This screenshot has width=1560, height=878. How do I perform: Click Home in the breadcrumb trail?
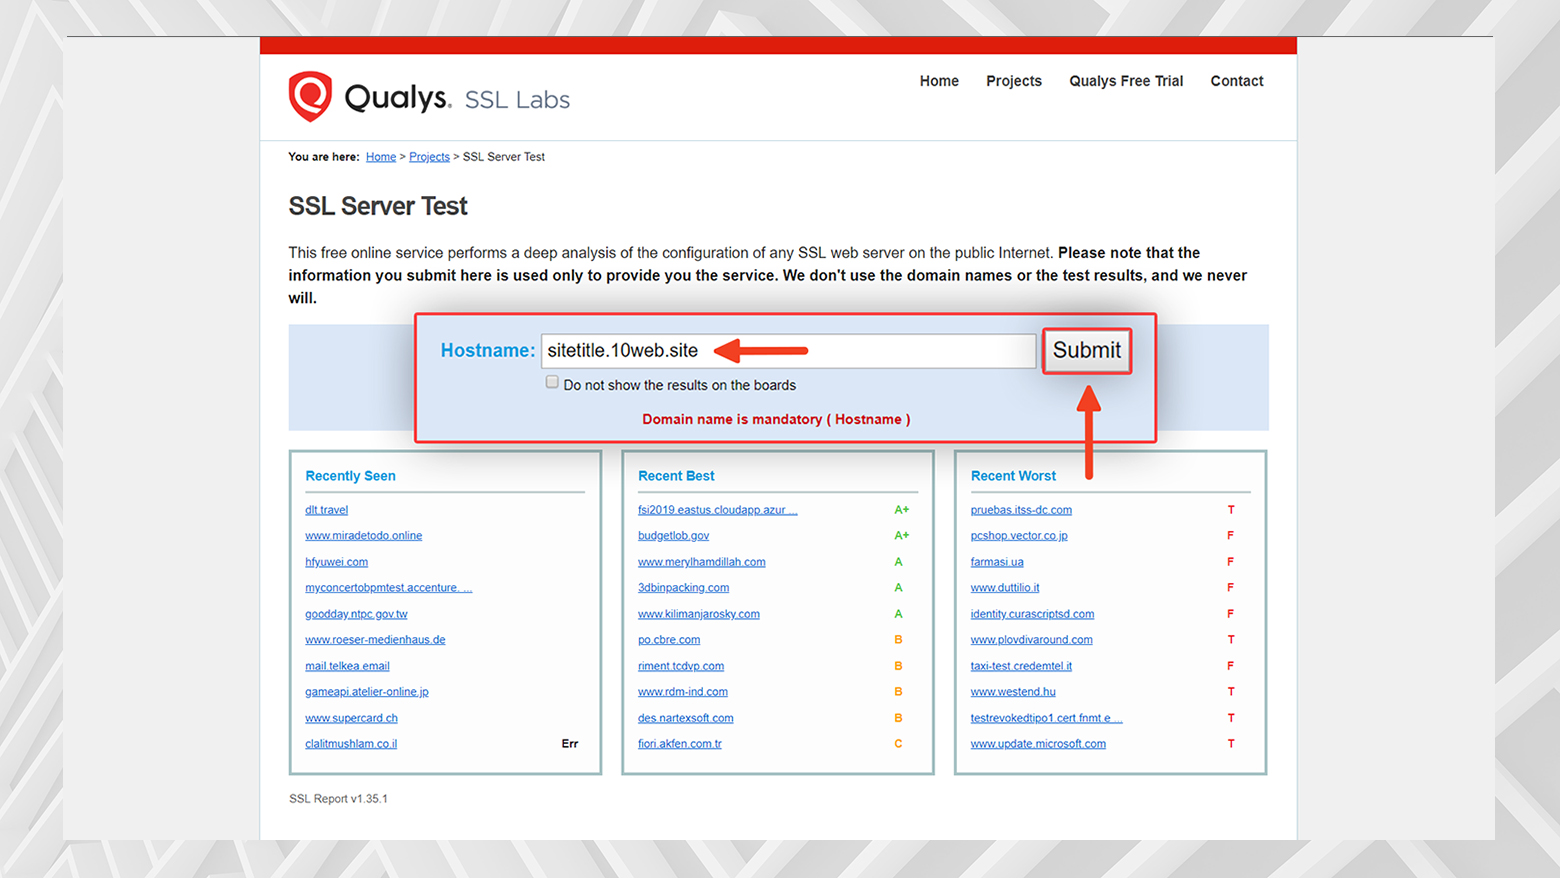pos(380,156)
